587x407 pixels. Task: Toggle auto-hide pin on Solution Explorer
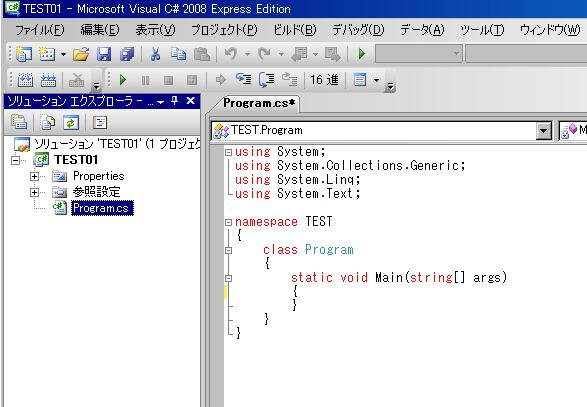coord(174,101)
